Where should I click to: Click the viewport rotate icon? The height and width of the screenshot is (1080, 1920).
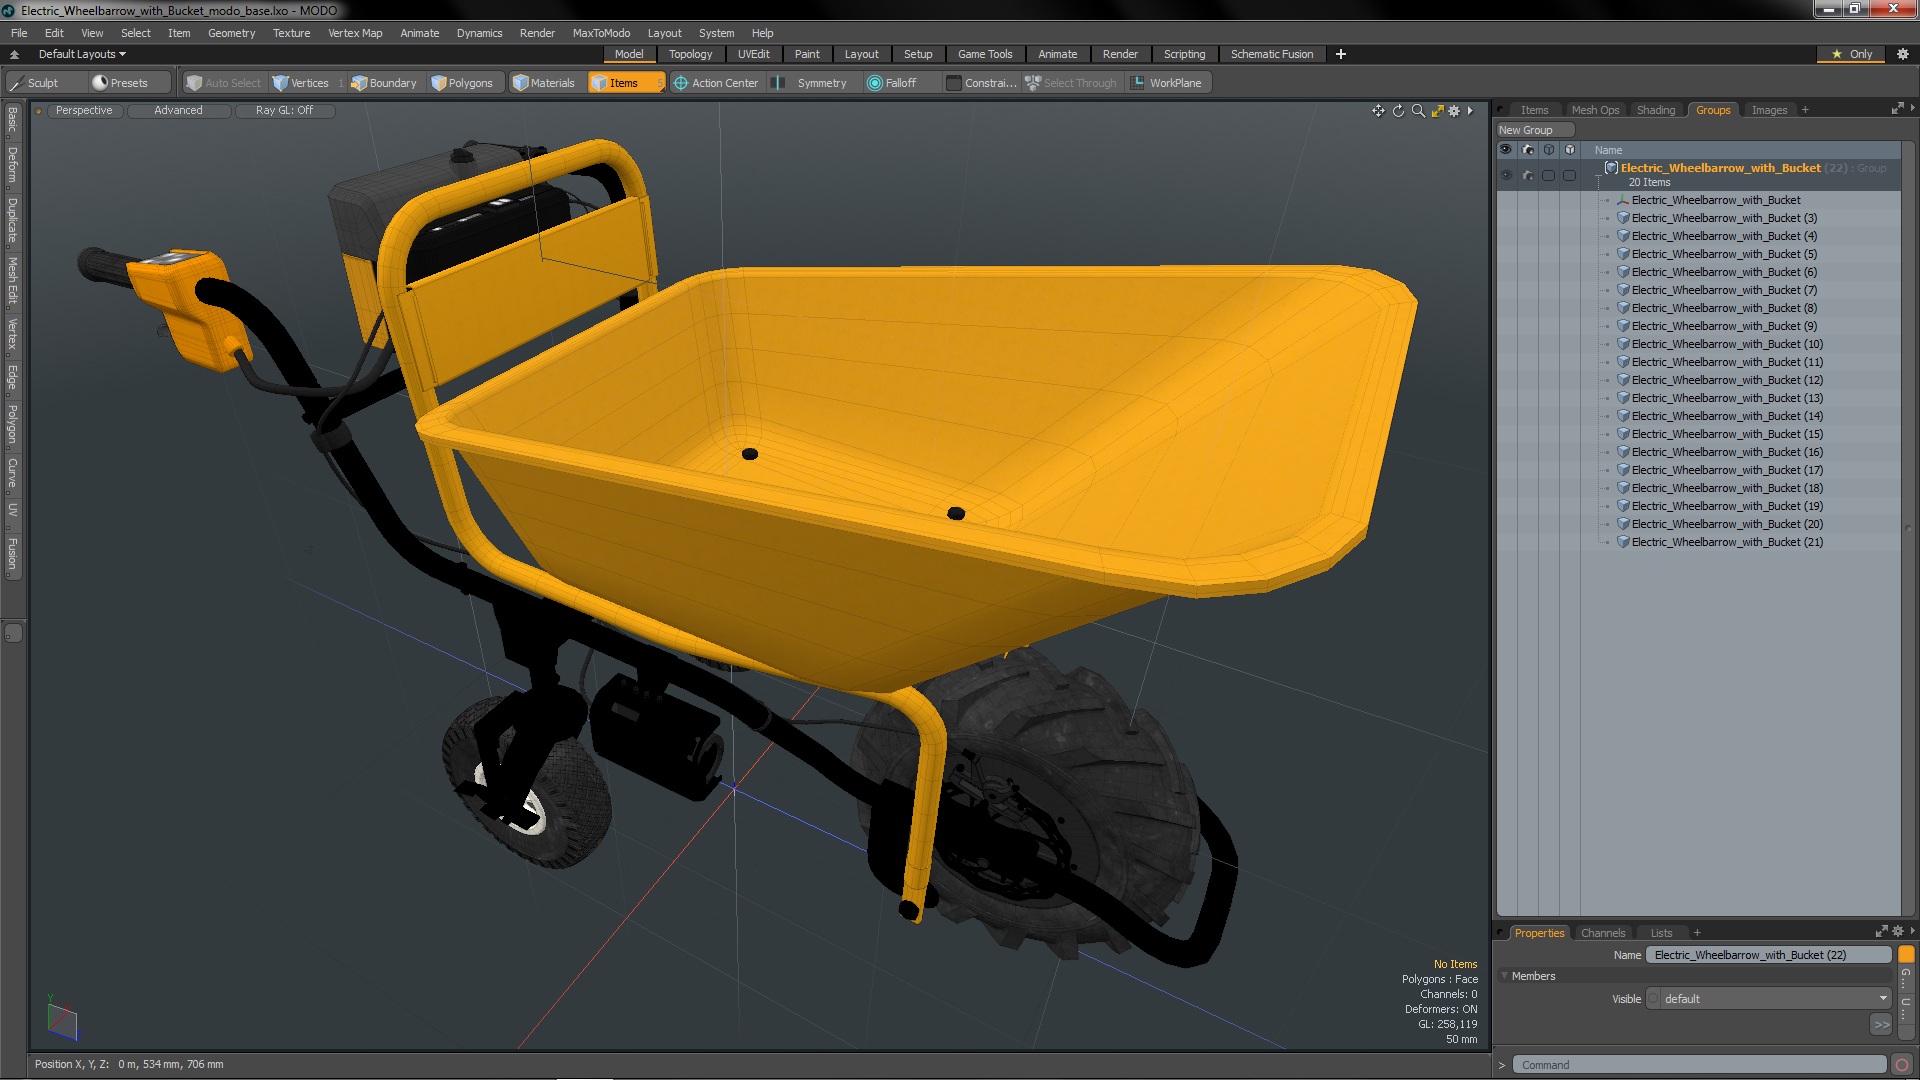pos(1398,111)
